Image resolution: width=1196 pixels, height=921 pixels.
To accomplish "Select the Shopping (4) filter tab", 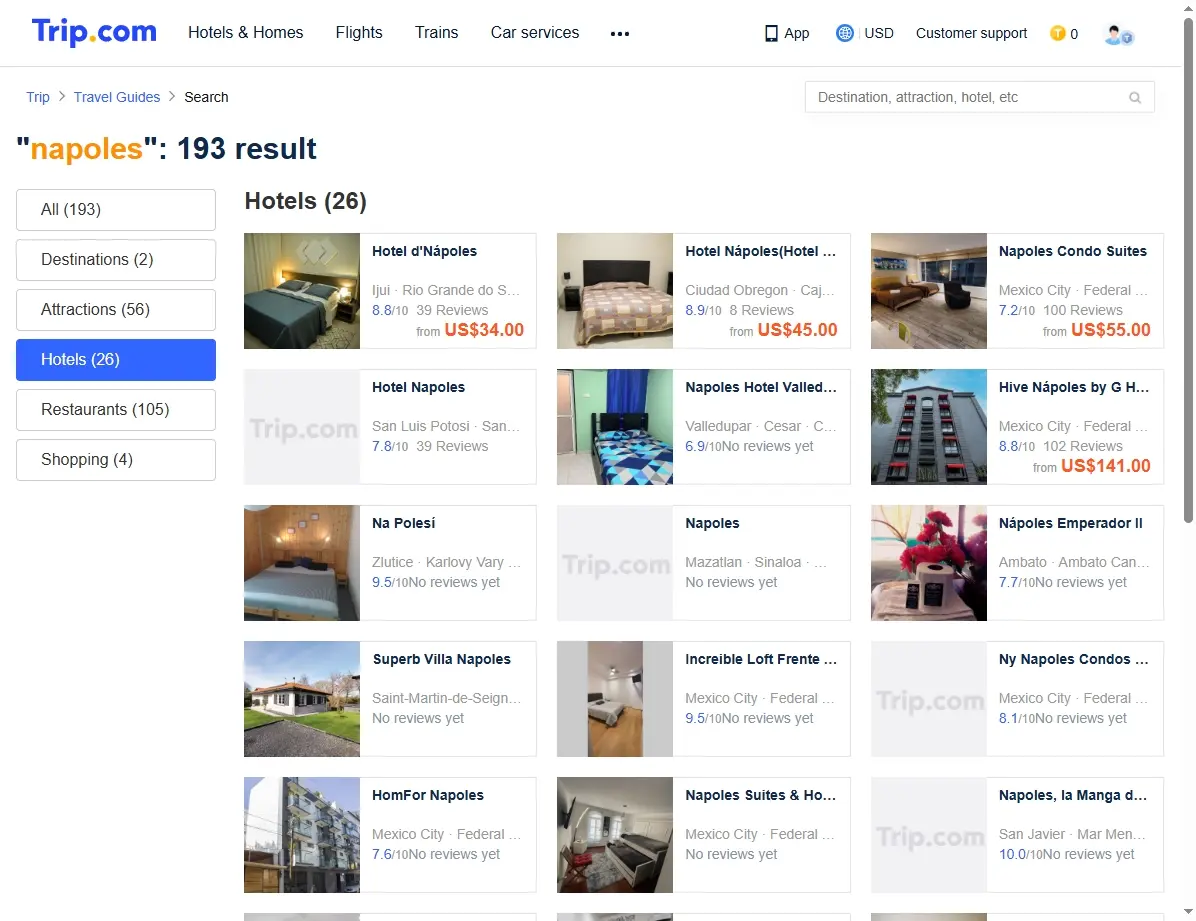I will 116,459.
